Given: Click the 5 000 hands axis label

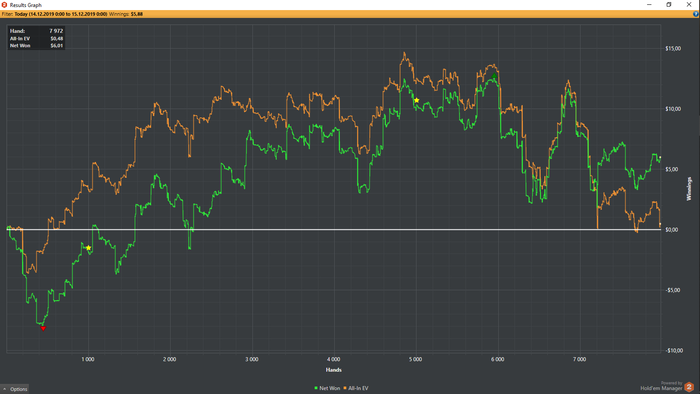Looking at the screenshot, I should coord(416,359).
